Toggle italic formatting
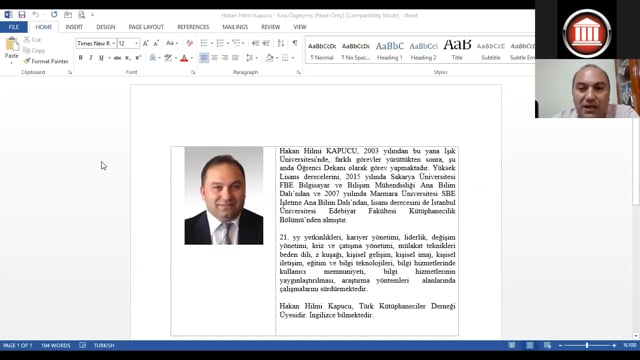The width and height of the screenshot is (640, 360). [91, 58]
